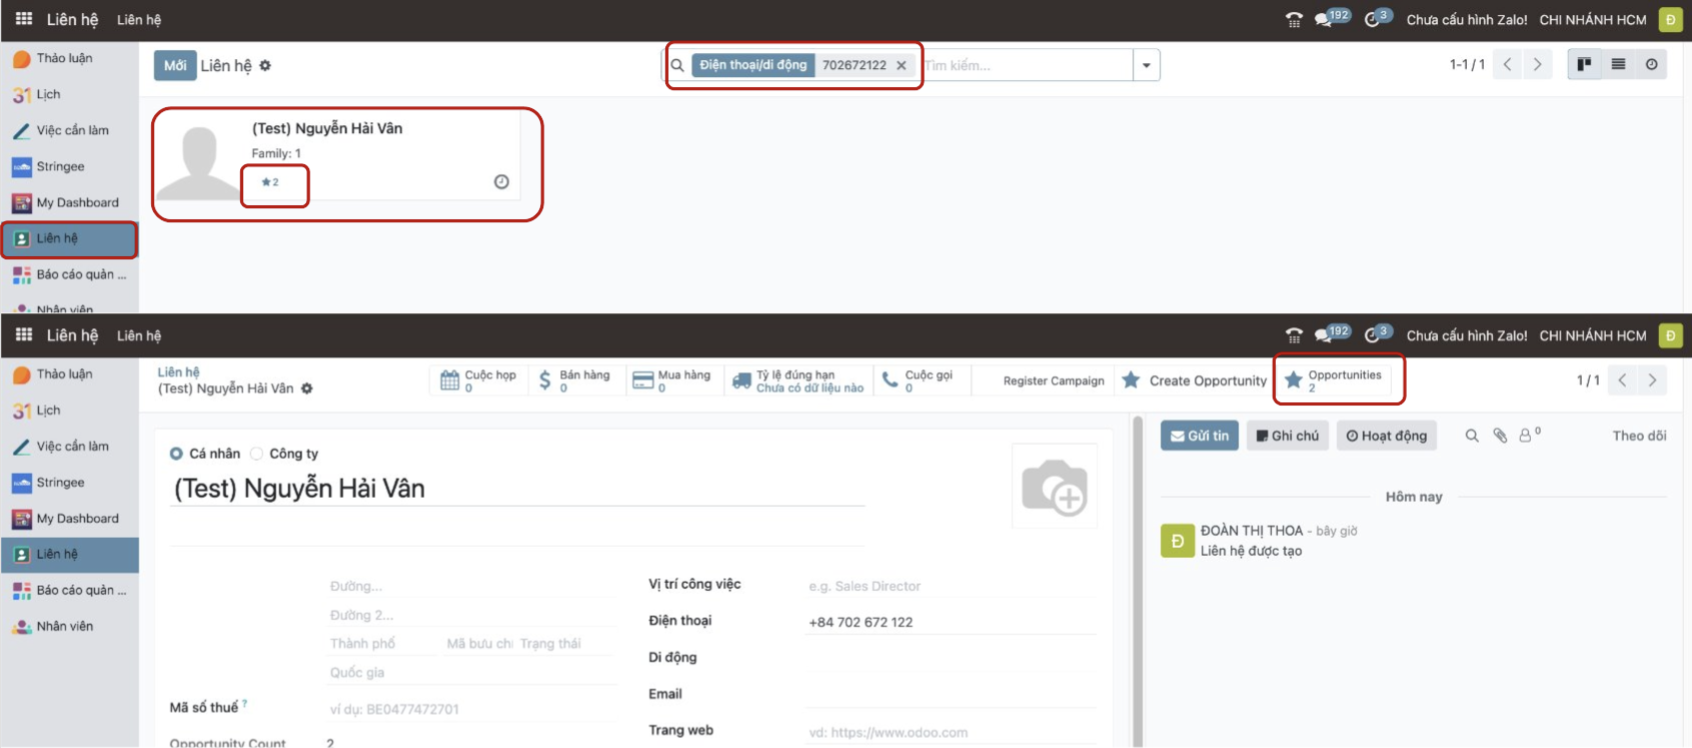Select the Cá nhân radio option
Viewport: 1692px width, 748px height.
(176, 453)
